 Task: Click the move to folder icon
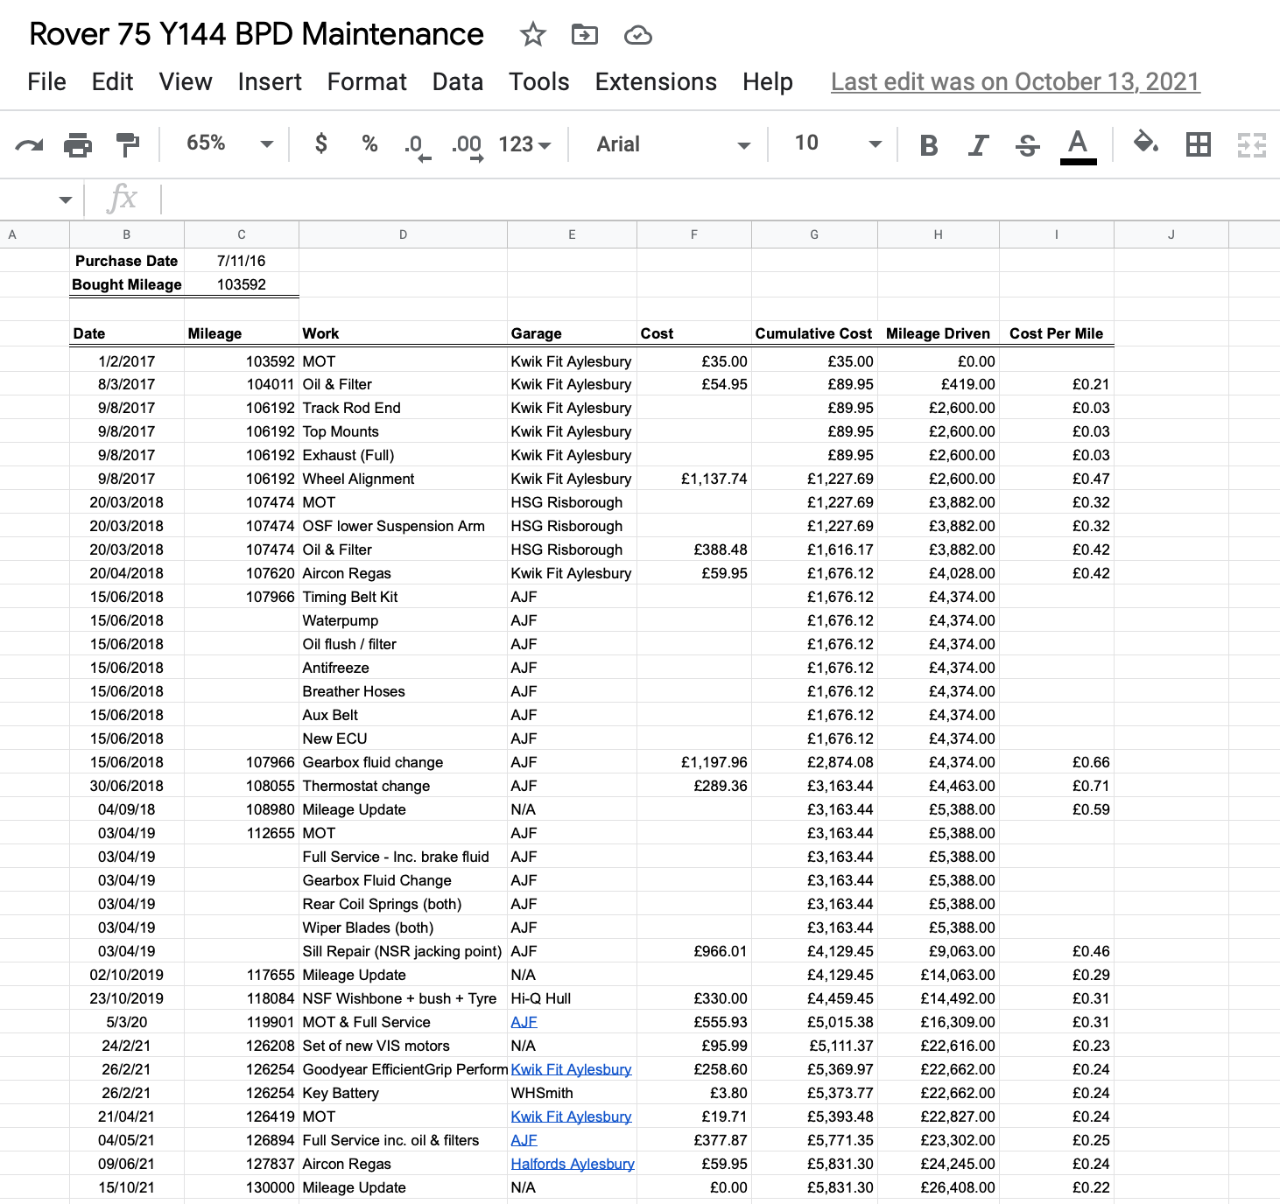coord(585,35)
